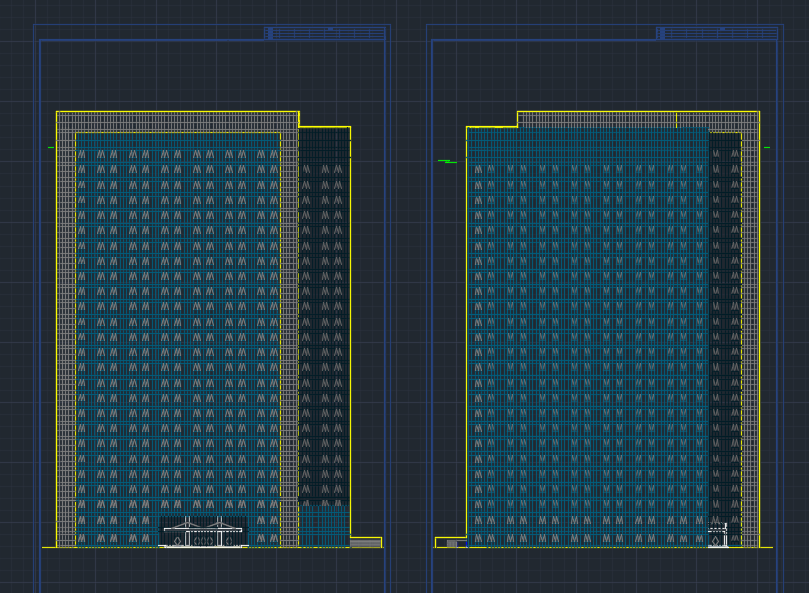Select the small gray block at right elevation's base
Viewport: 809px width, 593px height.
point(452,543)
